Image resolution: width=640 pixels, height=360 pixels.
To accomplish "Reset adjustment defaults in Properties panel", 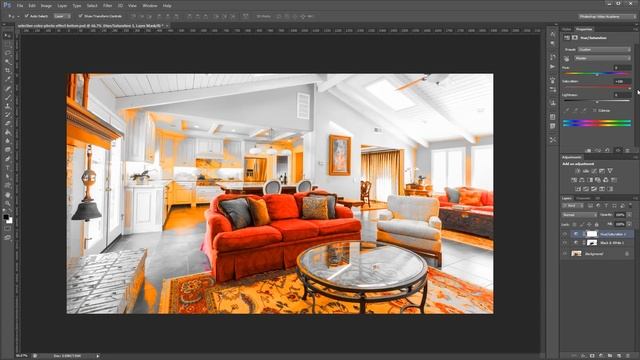I will click(x=607, y=150).
